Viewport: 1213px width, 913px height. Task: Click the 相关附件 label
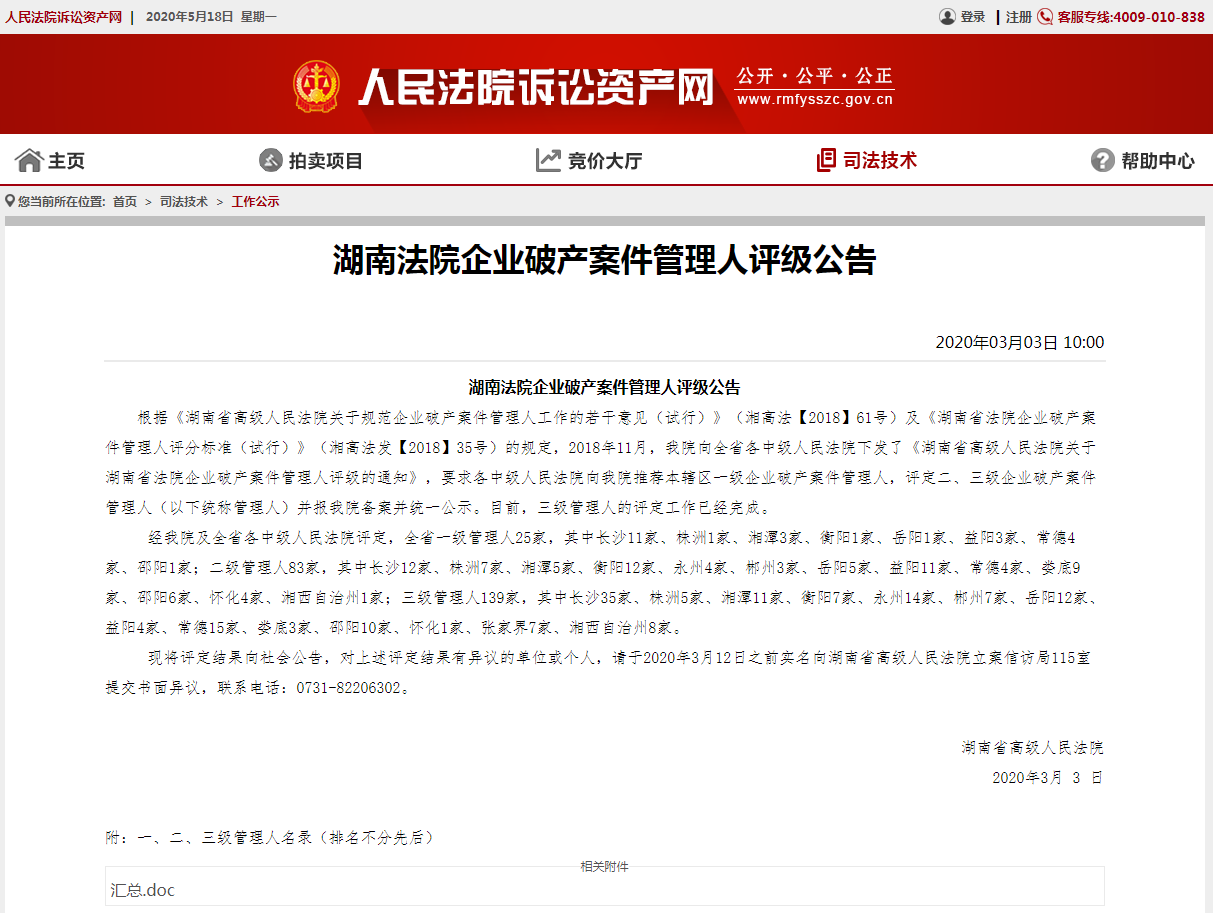(x=605, y=866)
